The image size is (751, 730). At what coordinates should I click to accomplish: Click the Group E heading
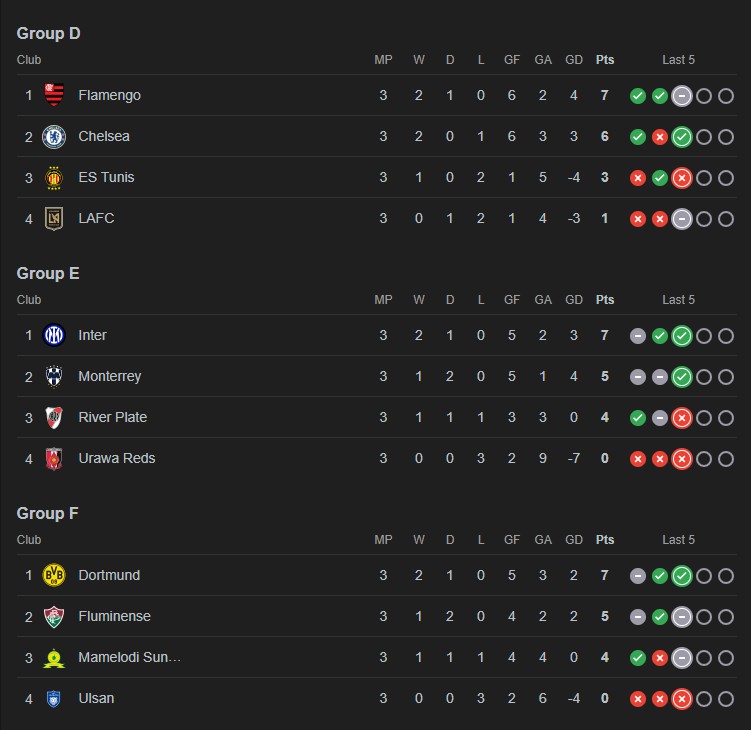(48, 273)
